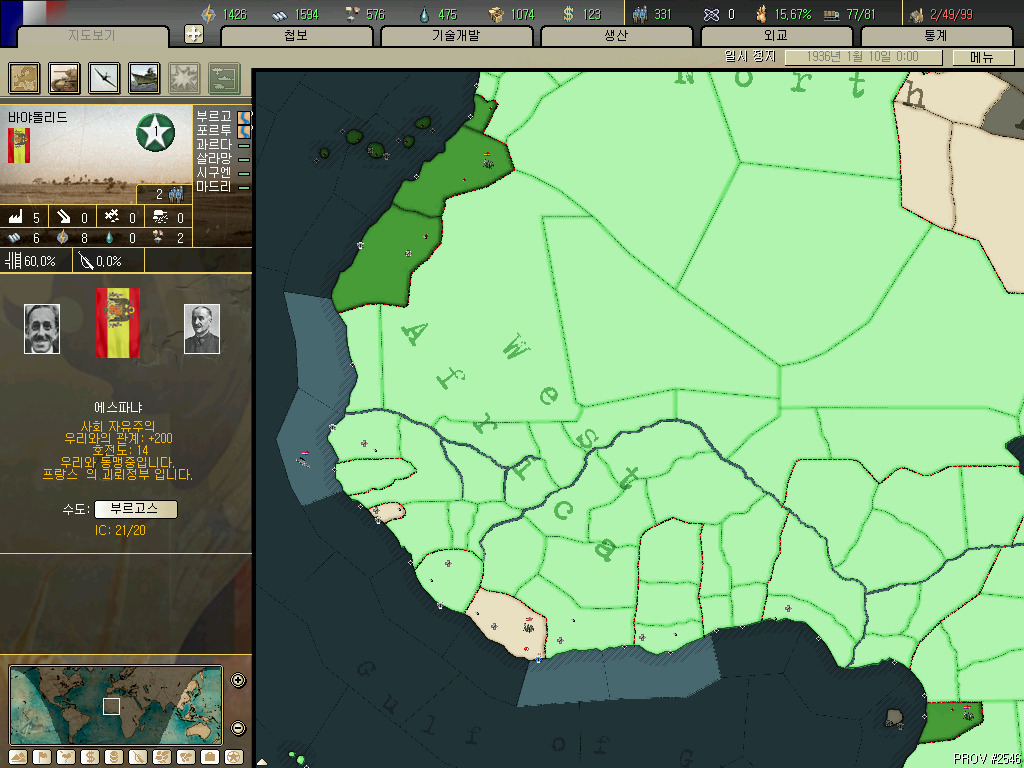Viewport: 1024px width, 768px height.
Task: Switch to victory points map mode star icon
Action: pyautogui.click(x=233, y=757)
